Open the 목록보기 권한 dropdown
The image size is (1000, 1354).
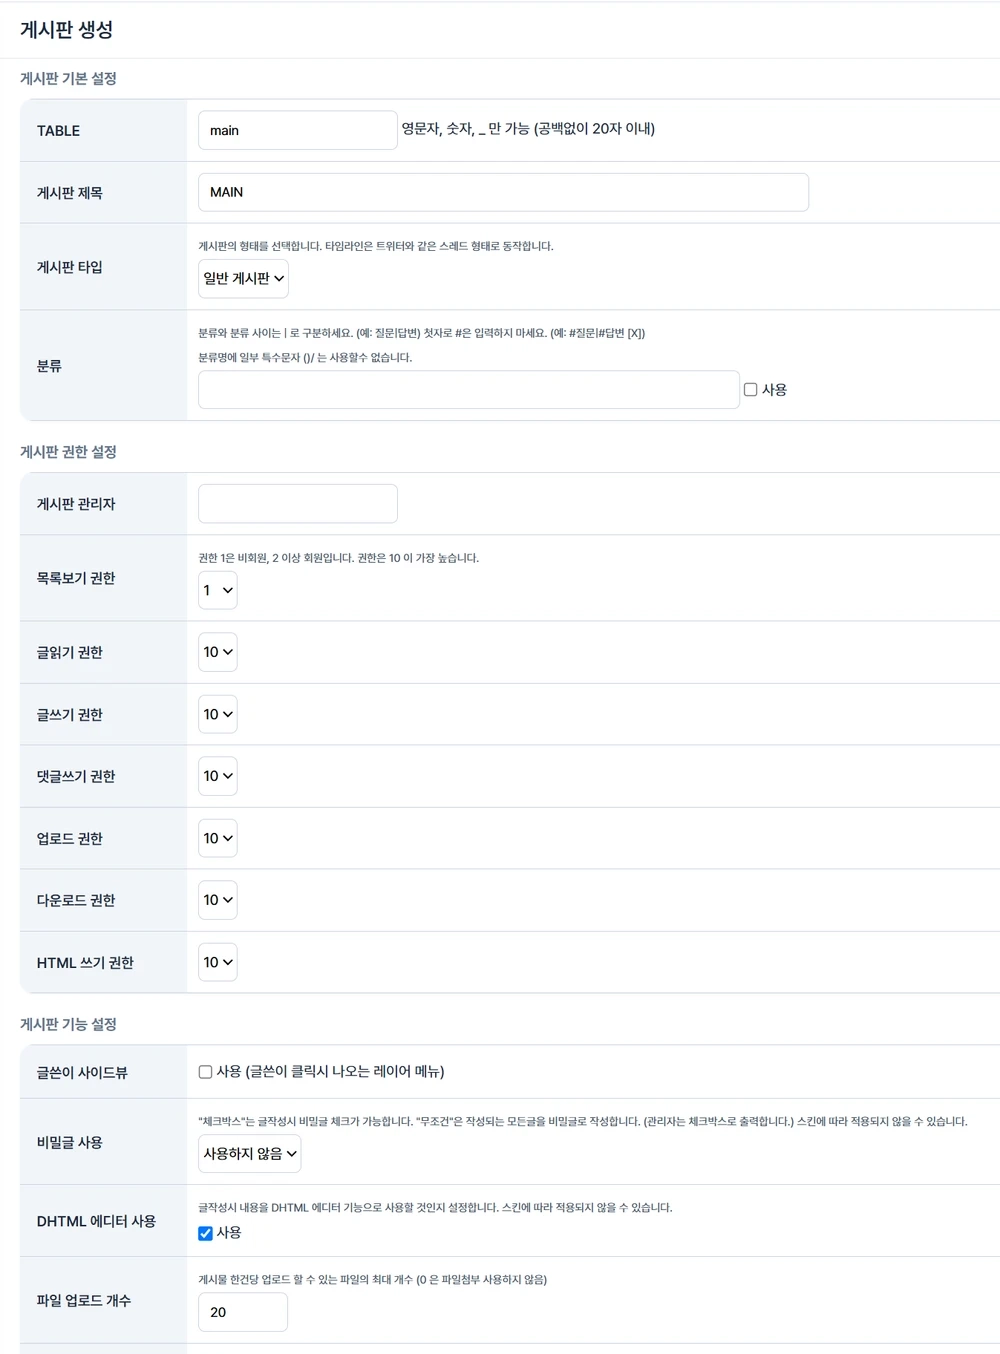click(218, 590)
